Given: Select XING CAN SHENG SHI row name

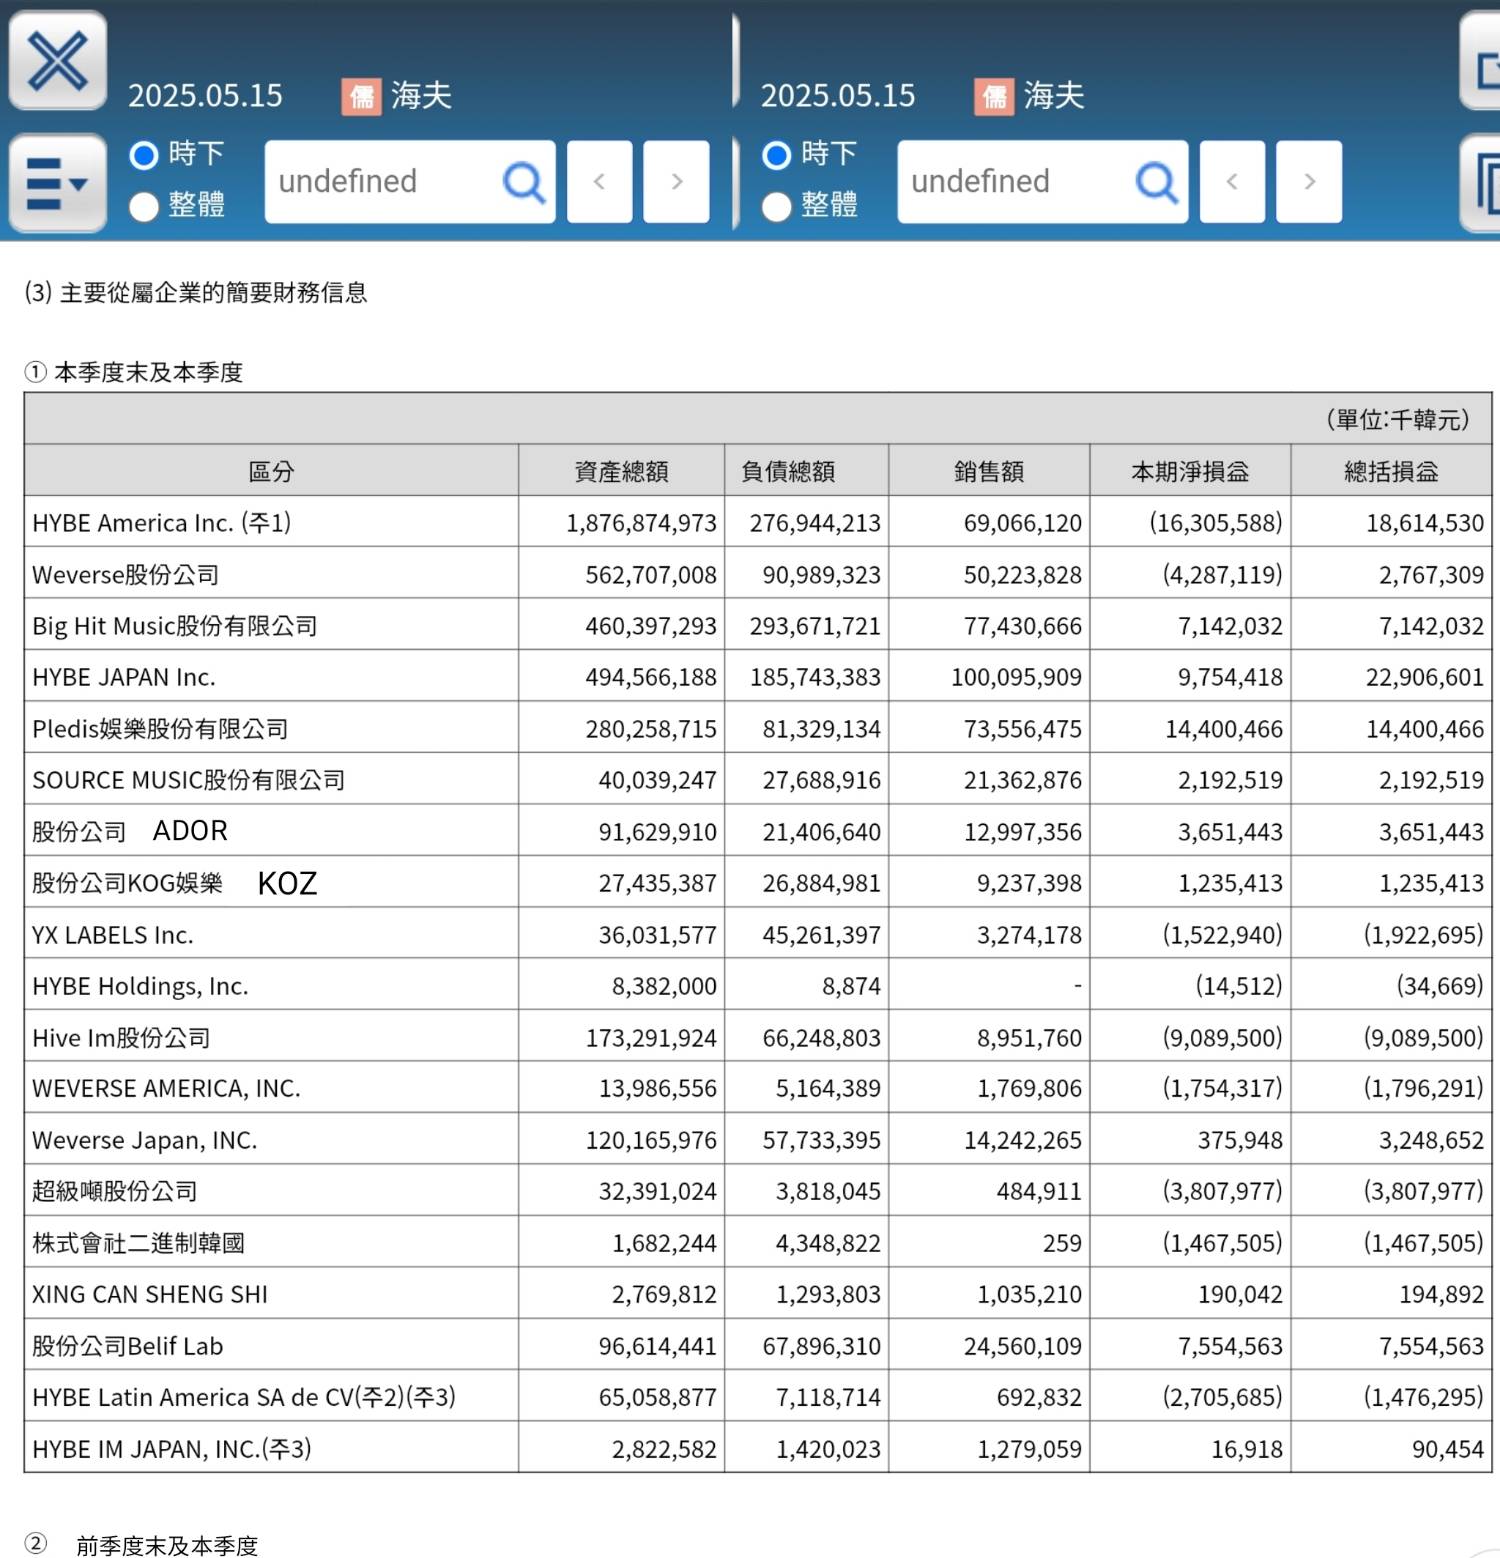Looking at the screenshot, I should pyautogui.click(x=150, y=1294).
